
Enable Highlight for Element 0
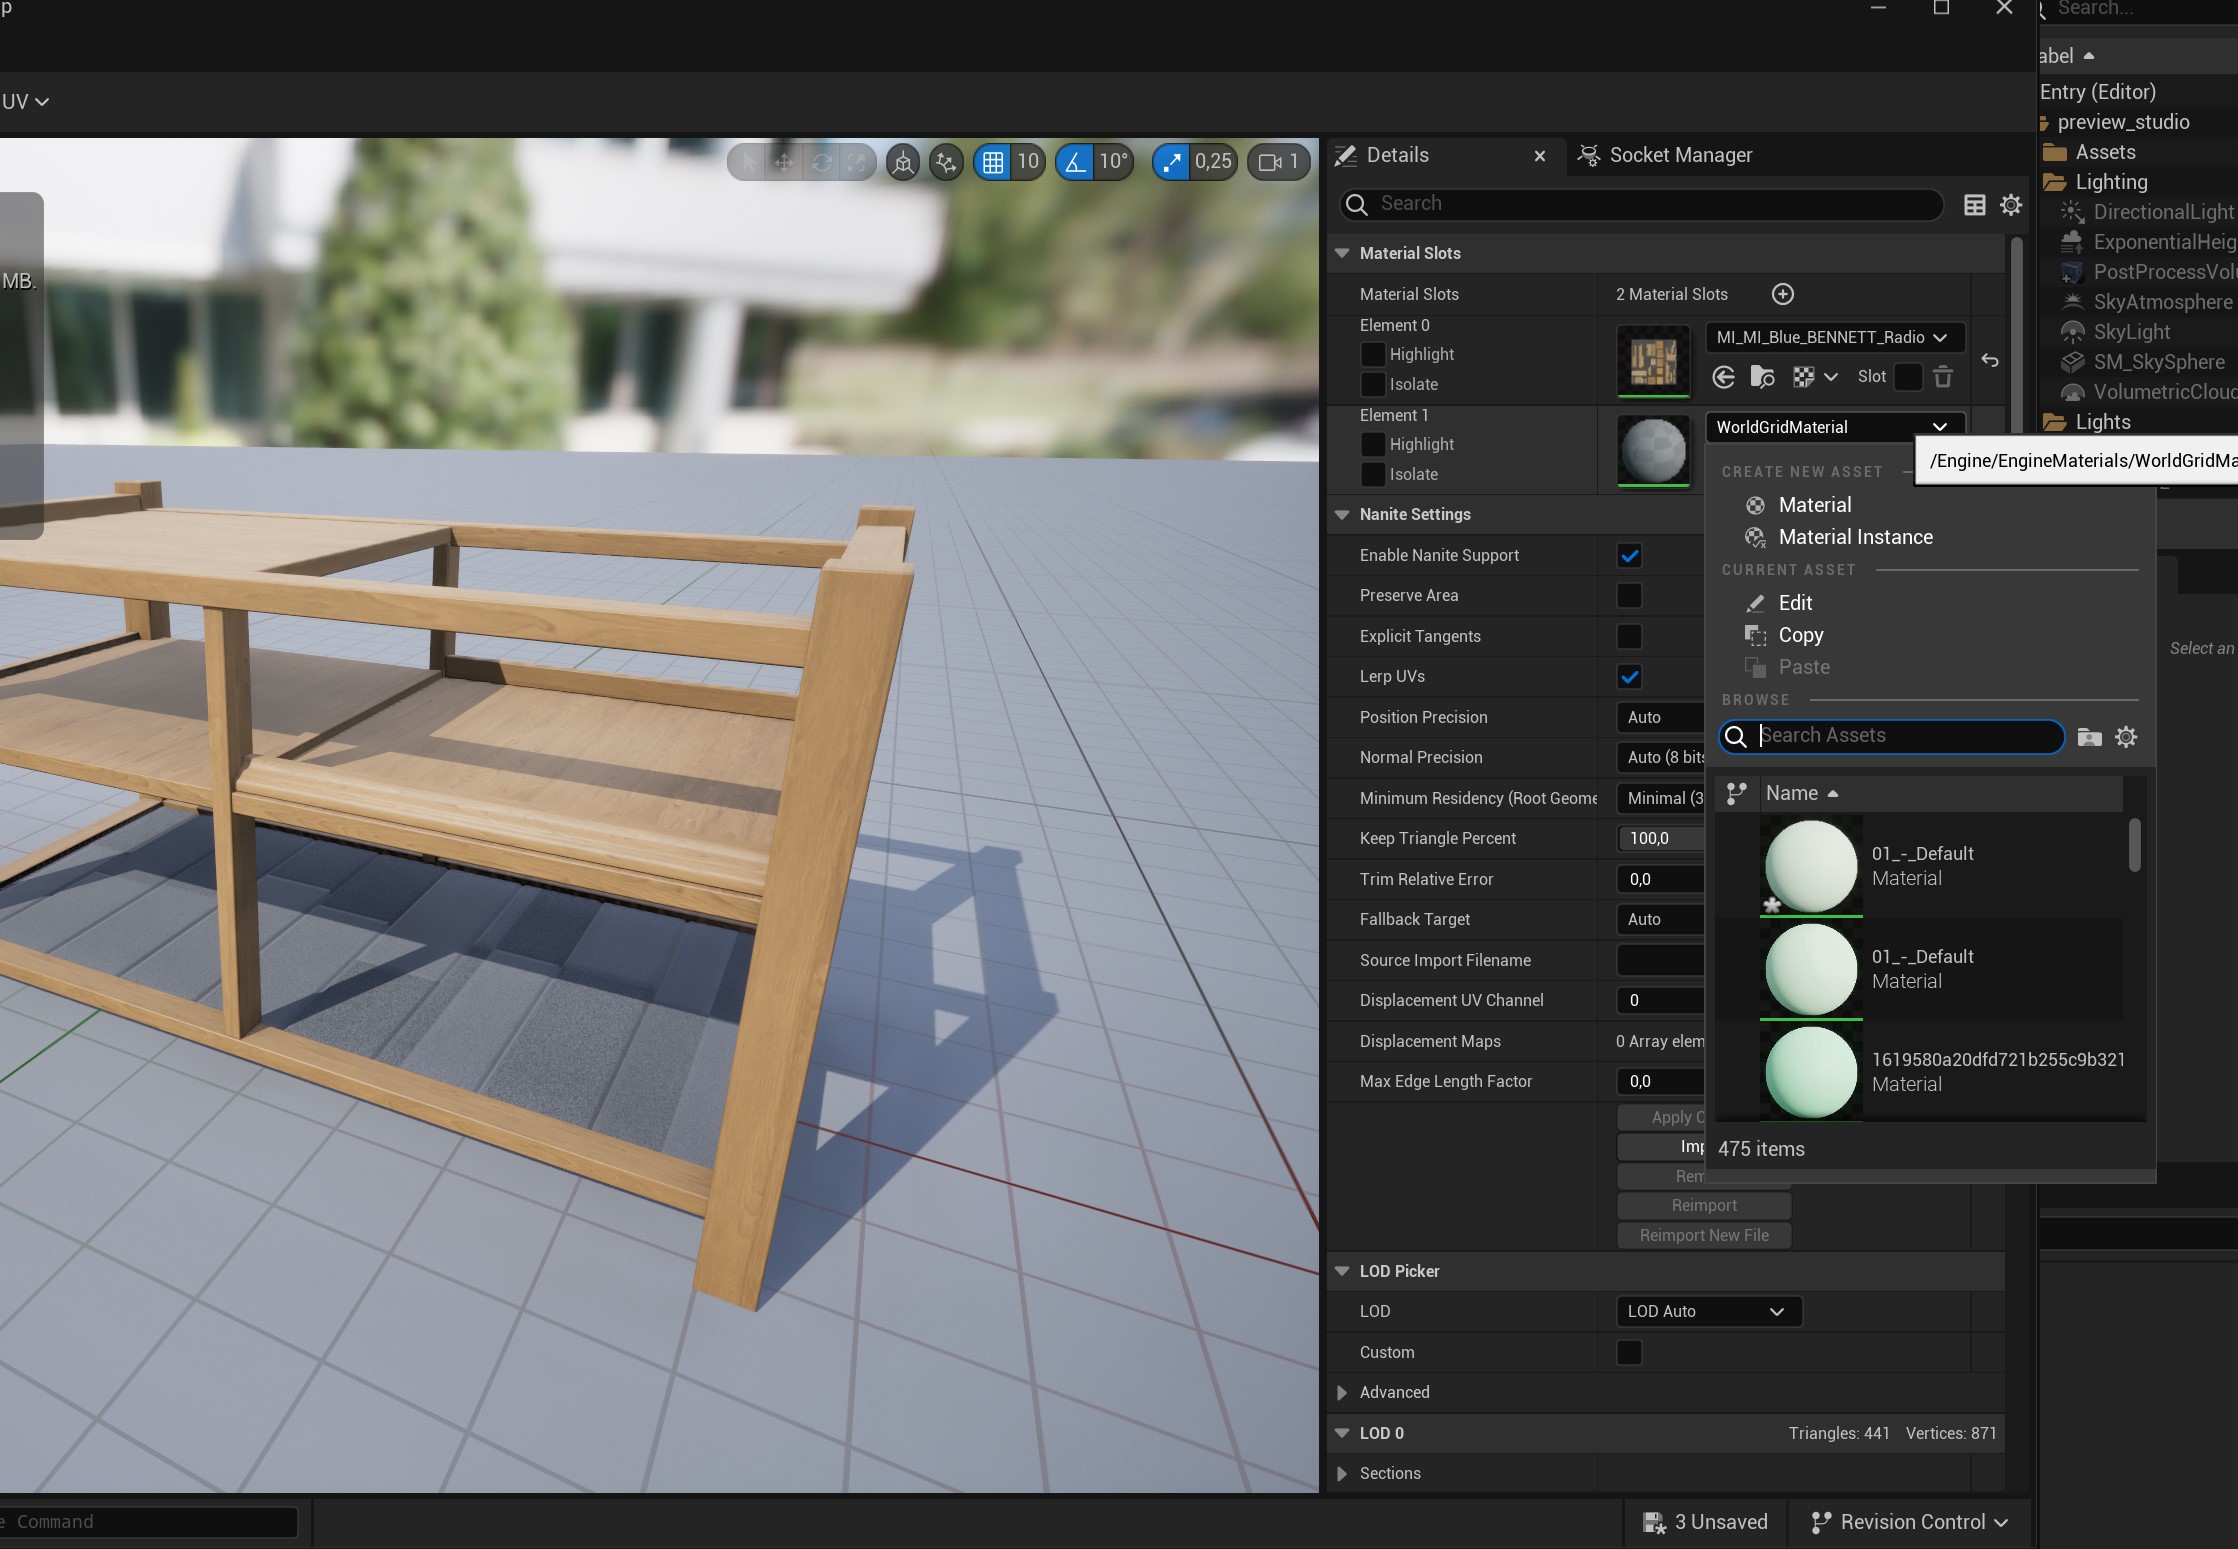[1373, 354]
